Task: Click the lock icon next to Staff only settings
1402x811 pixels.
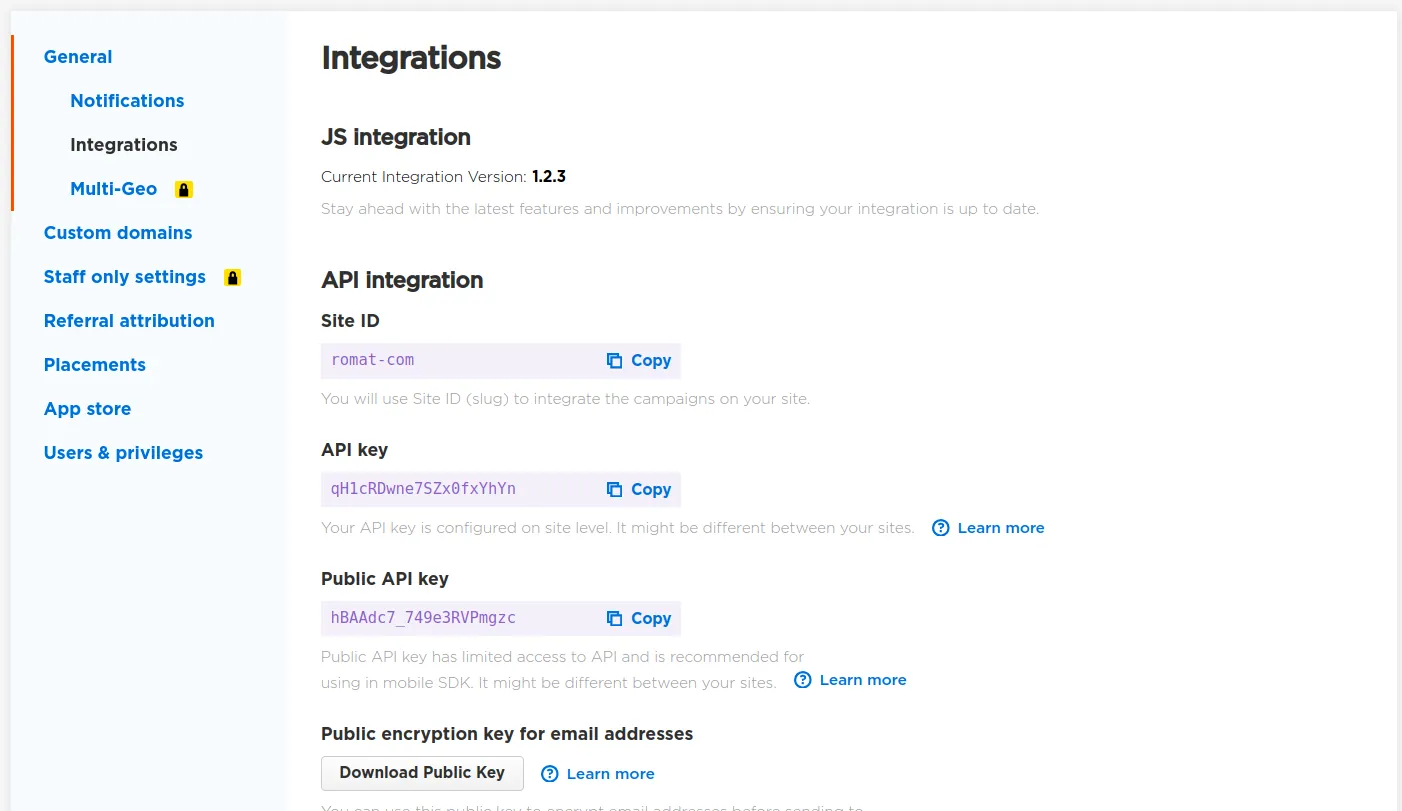Action: tap(233, 277)
